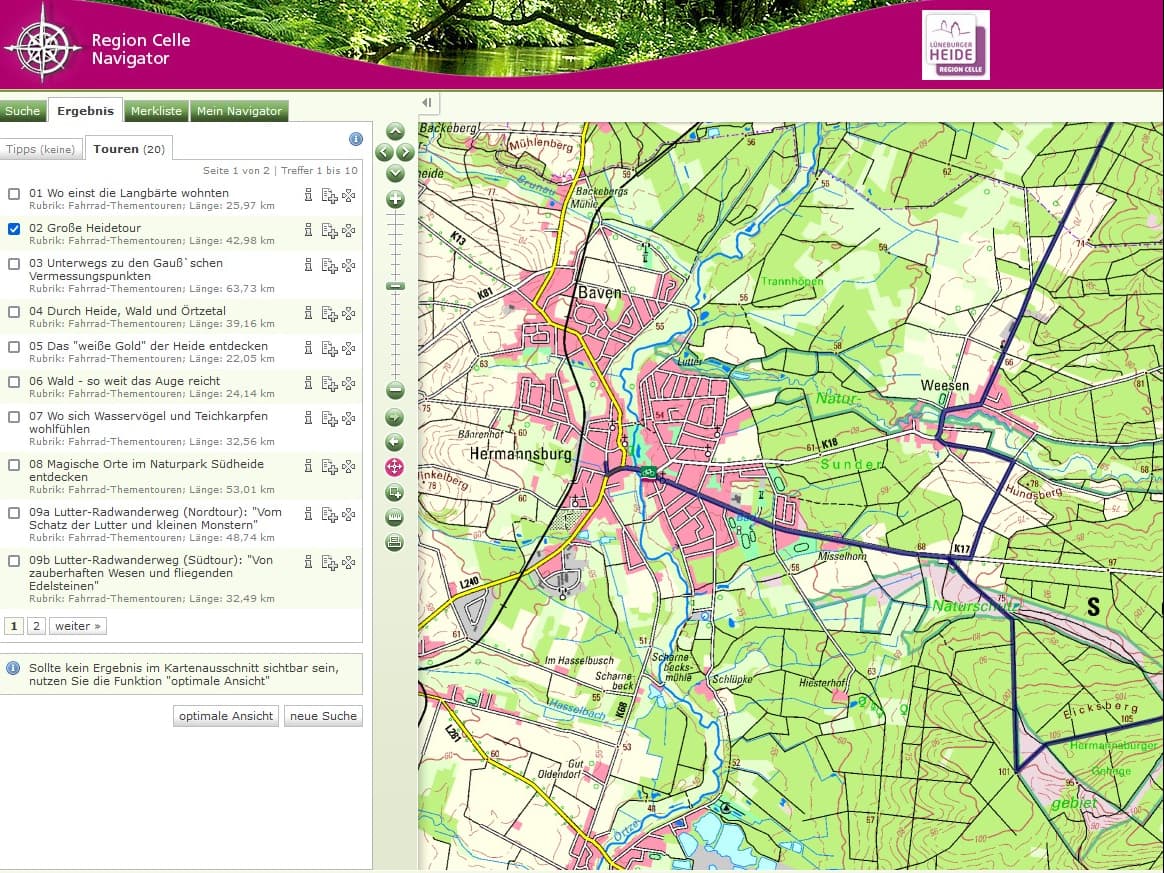Uncheck the 02 Große Heidetour checkbox
The width and height of the screenshot is (1164, 873).
(x=14, y=229)
